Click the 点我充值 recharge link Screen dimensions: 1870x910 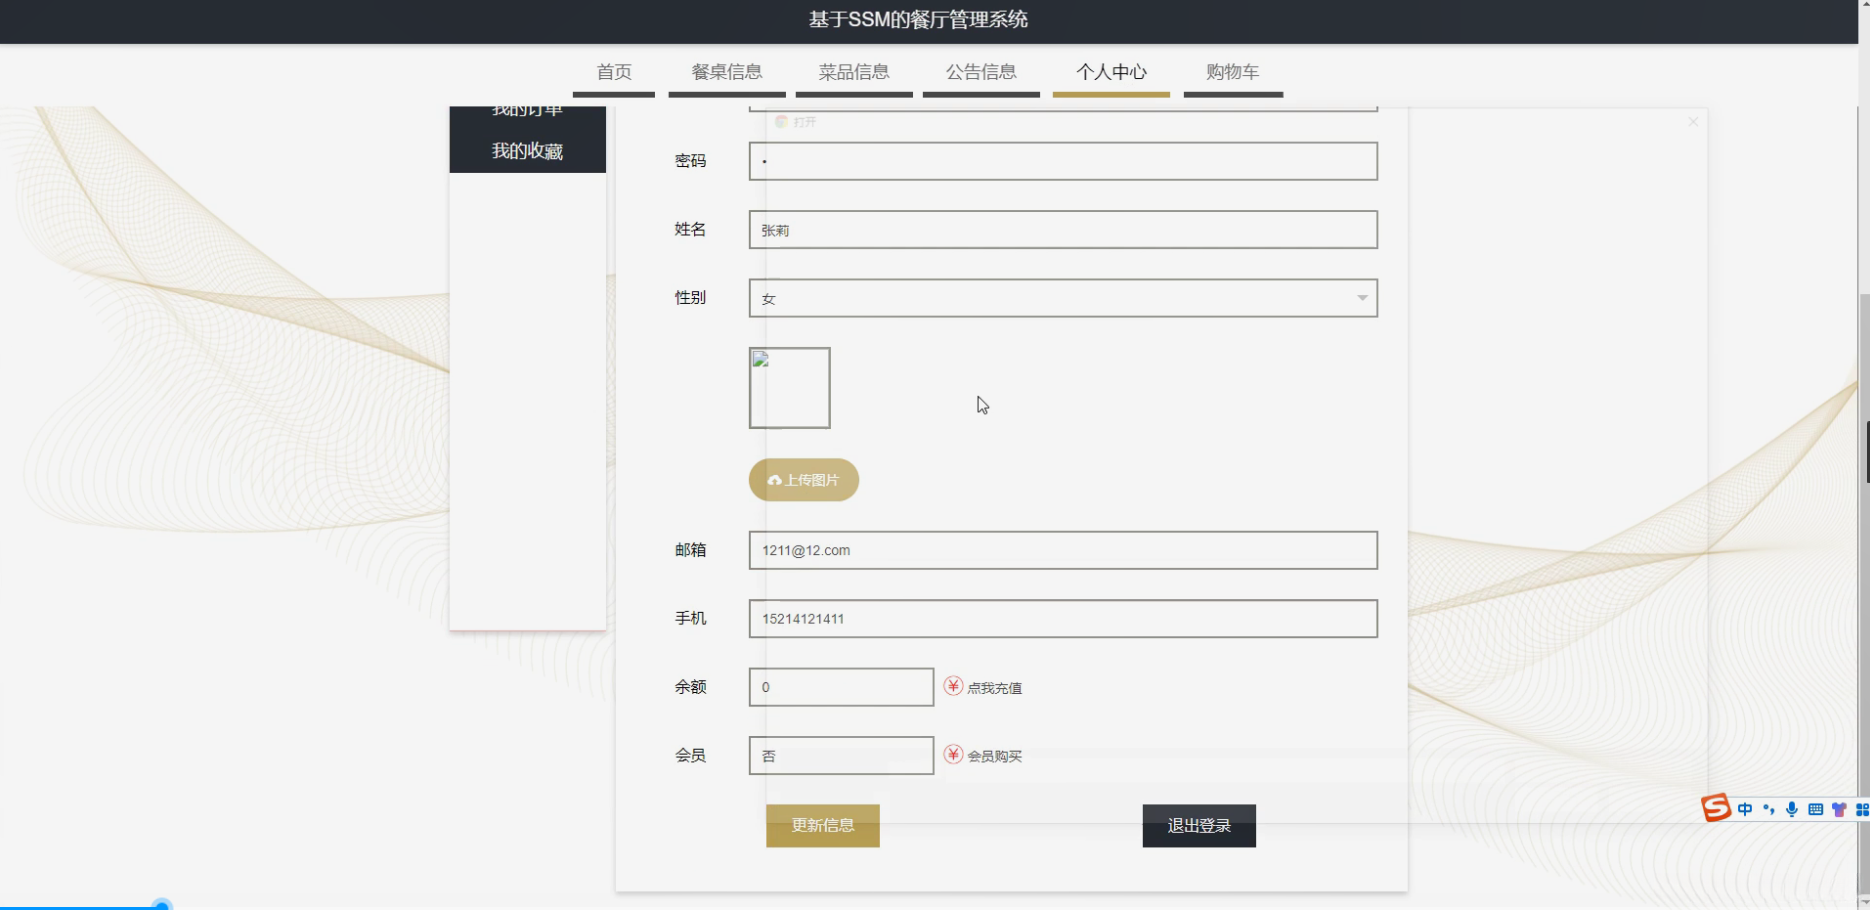[x=994, y=688]
